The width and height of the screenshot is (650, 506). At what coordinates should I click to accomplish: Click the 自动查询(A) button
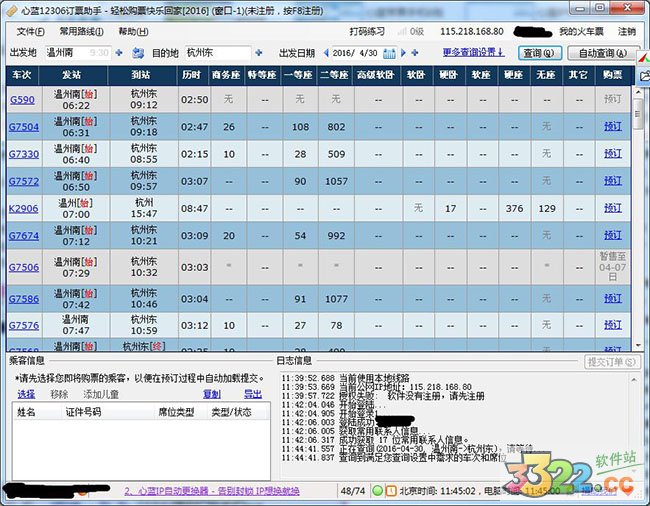coord(603,53)
